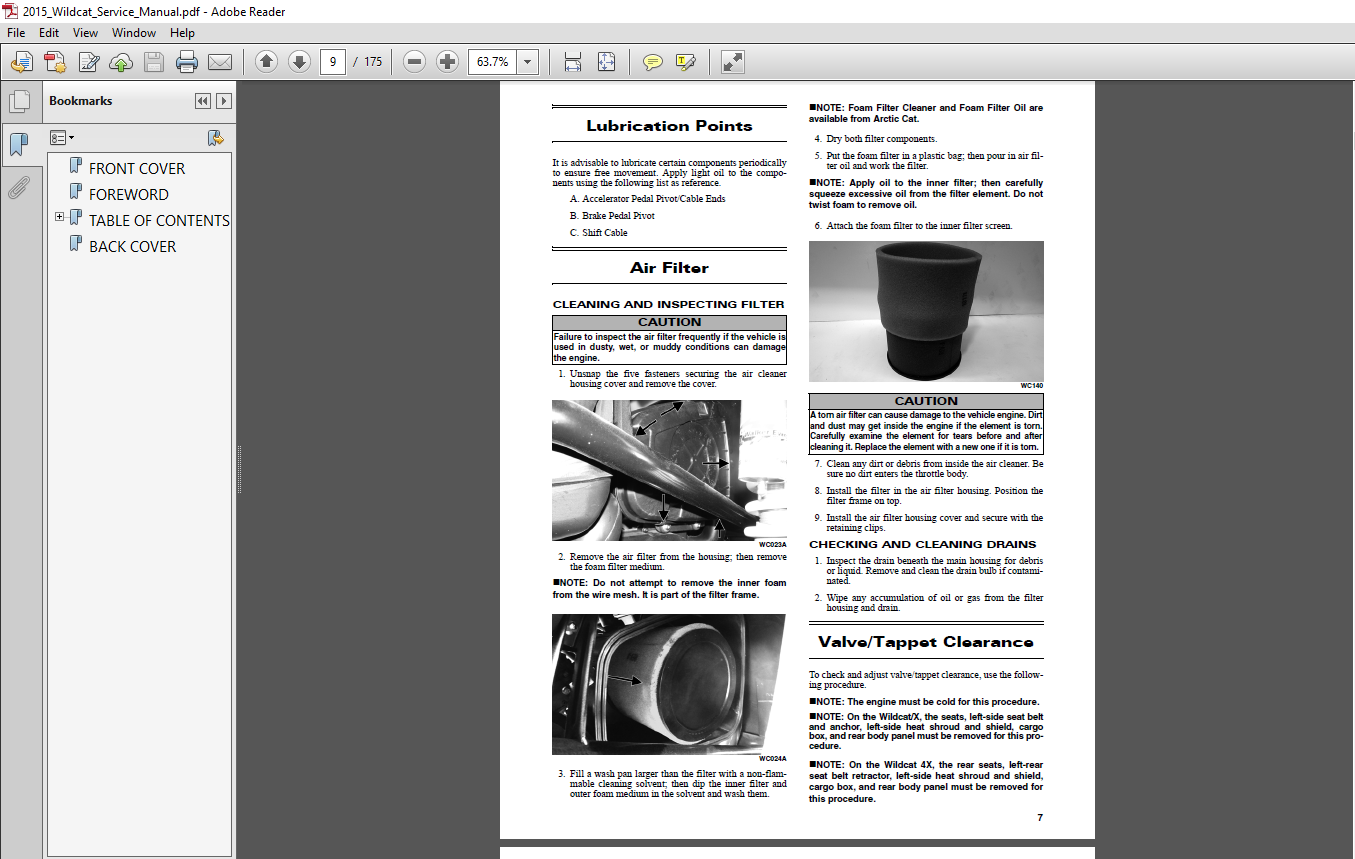This screenshot has width=1355, height=859.
Task: Click the Sign document pen icon
Action: (x=88, y=62)
